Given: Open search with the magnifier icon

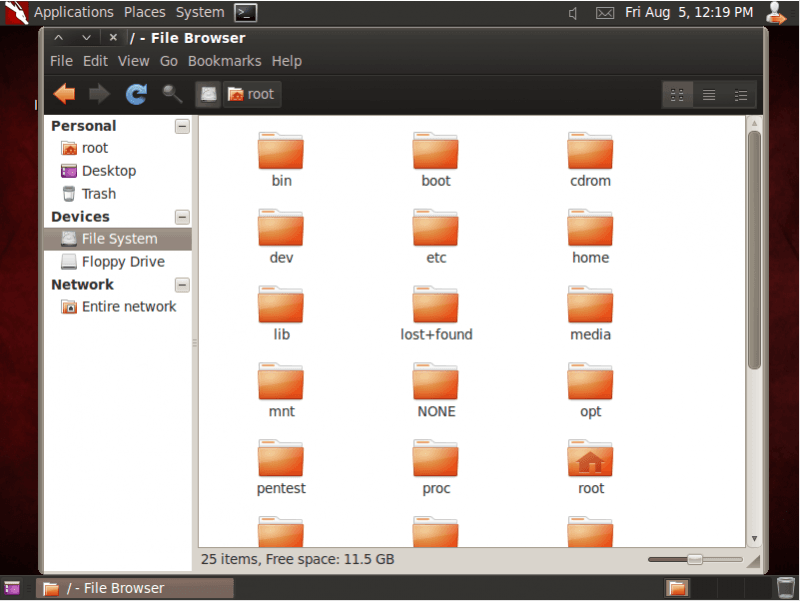Looking at the screenshot, I should point(172,94).
